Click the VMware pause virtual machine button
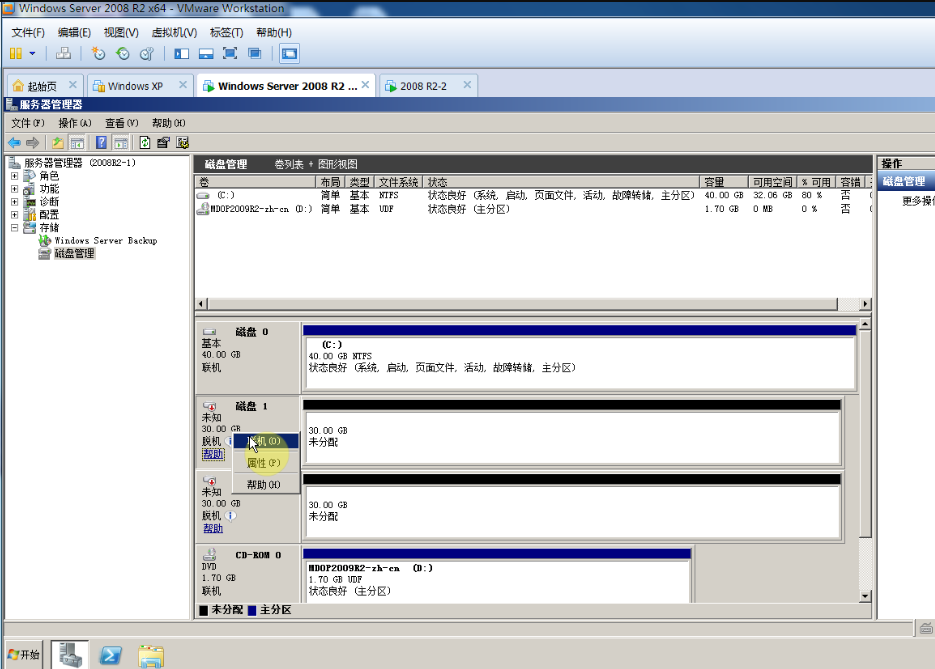 pos(16,54)
